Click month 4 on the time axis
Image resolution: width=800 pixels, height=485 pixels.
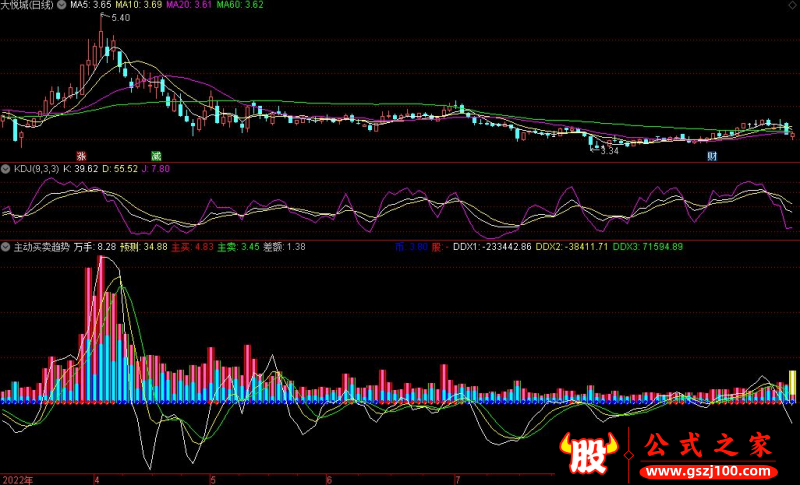click(x=97, y=480)
